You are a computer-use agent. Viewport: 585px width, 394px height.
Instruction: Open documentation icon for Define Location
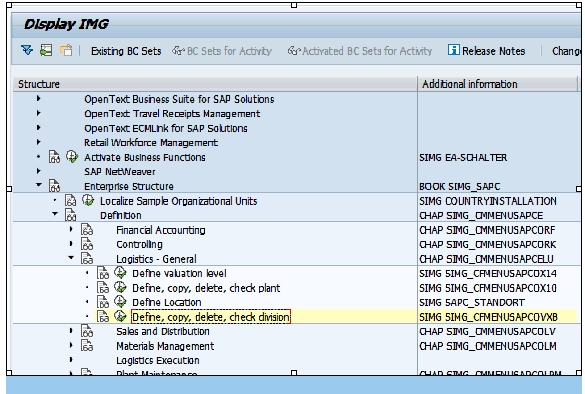(x=103, y=302)
